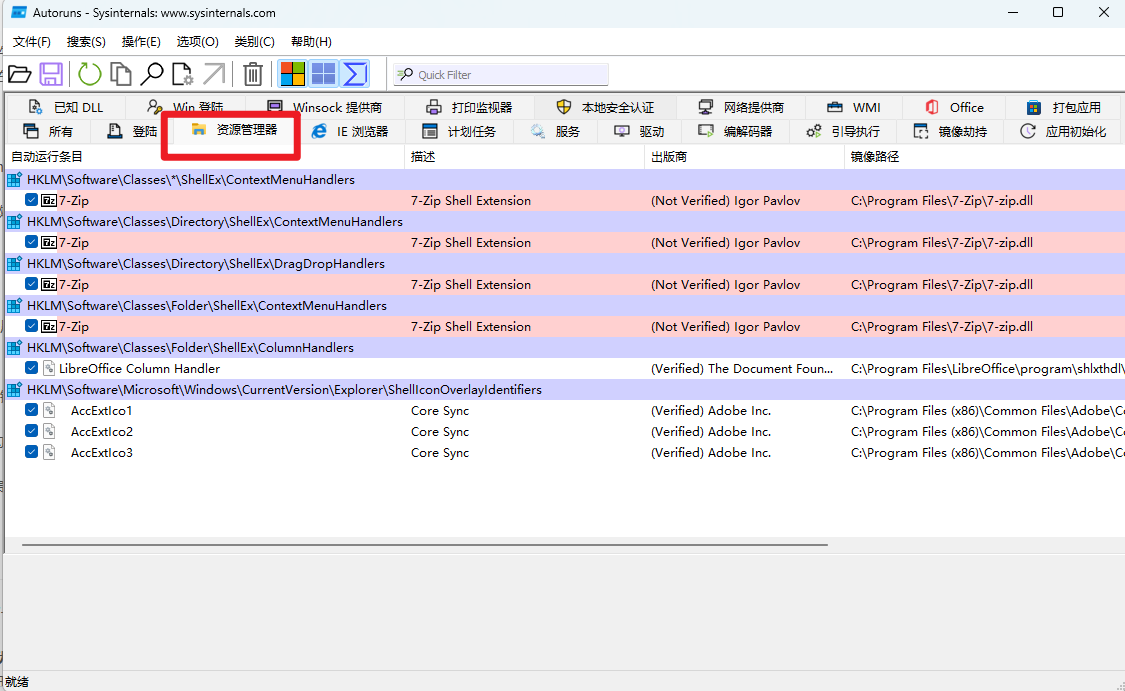
Task: Click the 自动运行条目 column header
Action: click(204, 156)
